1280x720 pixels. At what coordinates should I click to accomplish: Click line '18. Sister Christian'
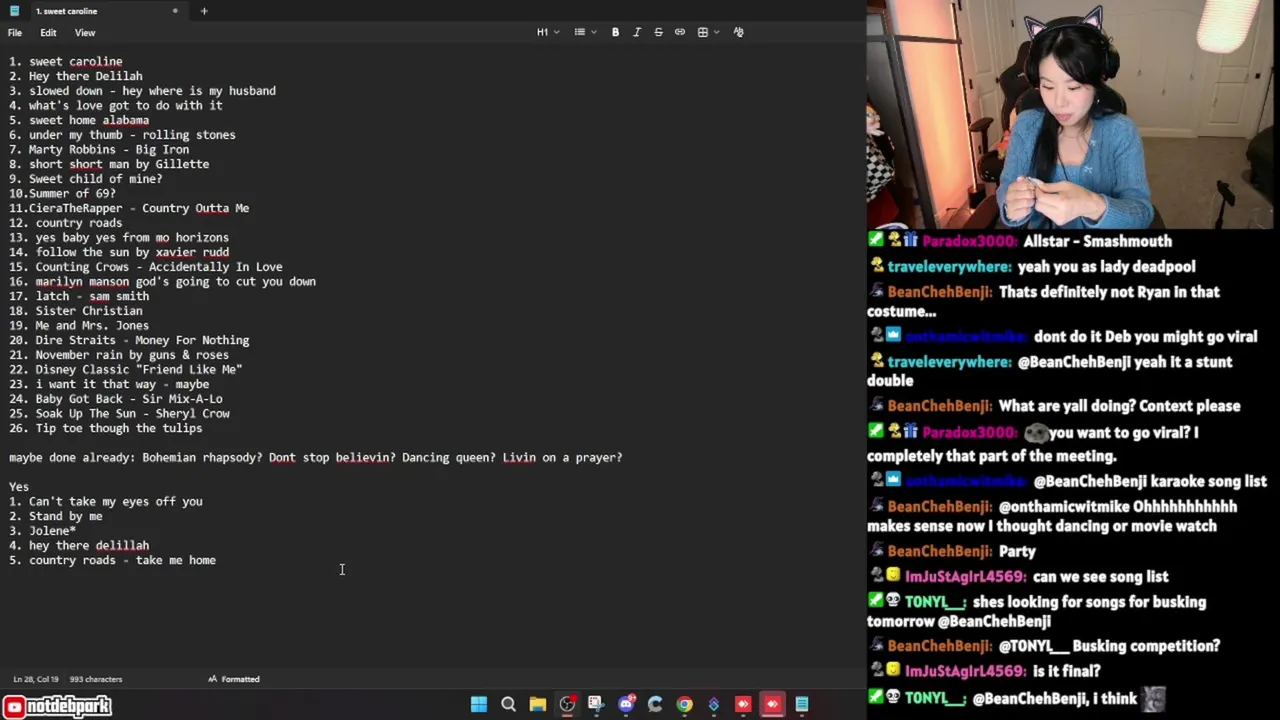point(76,311)
